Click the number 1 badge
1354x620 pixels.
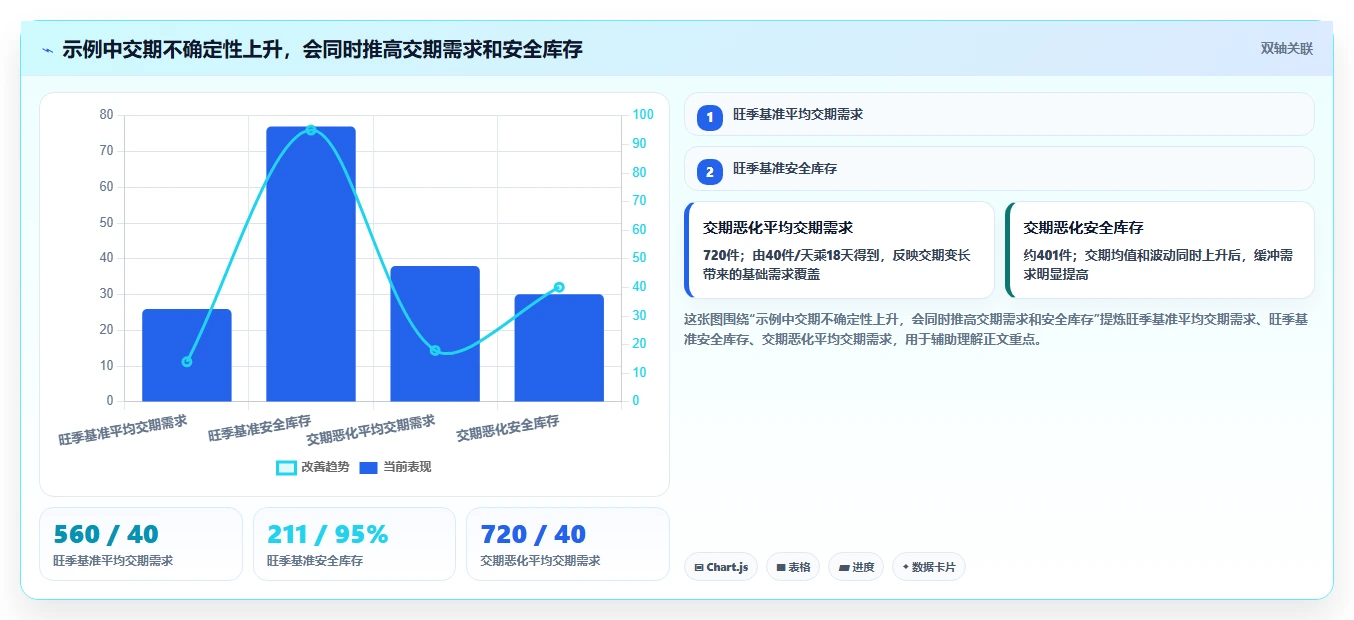tap(710, 117)
